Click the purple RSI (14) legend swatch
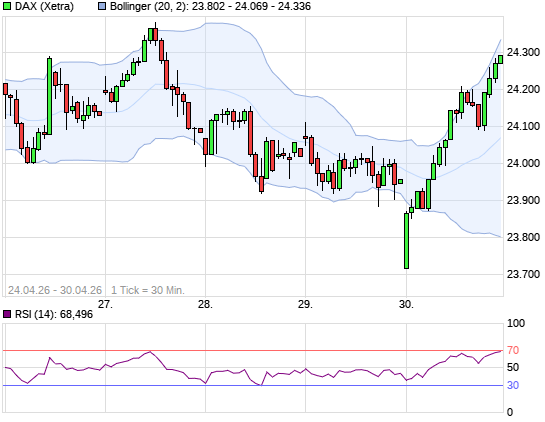The width and height of the screenshot is (545, 422). coord(7,314)
